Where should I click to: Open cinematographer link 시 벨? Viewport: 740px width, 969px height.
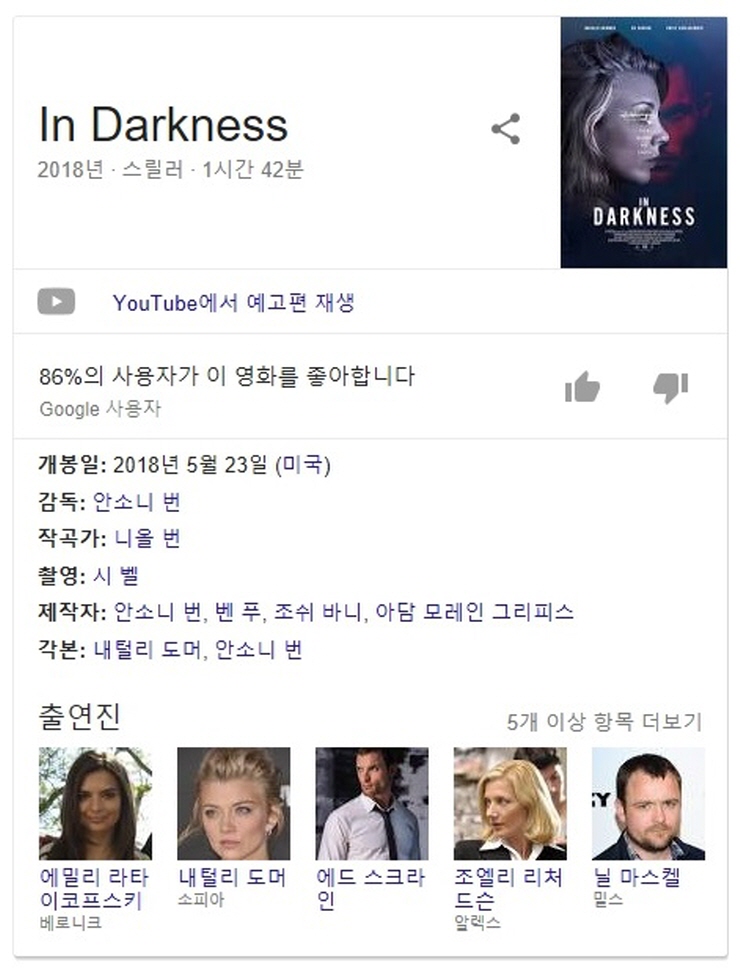[x=116, y=575]
